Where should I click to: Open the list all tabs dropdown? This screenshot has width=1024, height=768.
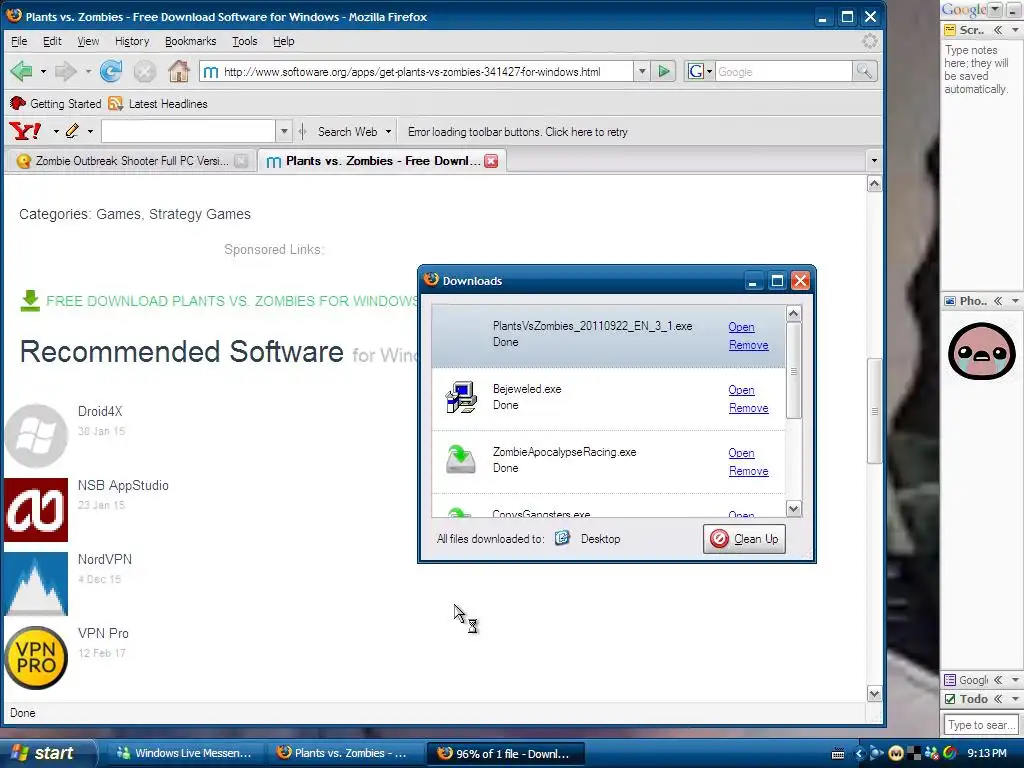point(874,161)
